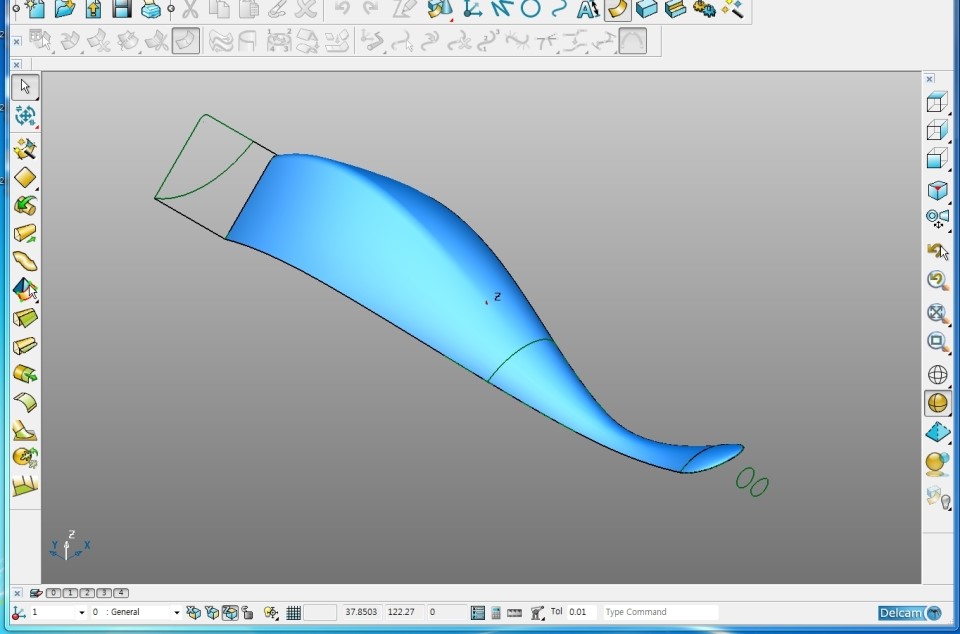Click the gold sphere material icon

point(937,464)
